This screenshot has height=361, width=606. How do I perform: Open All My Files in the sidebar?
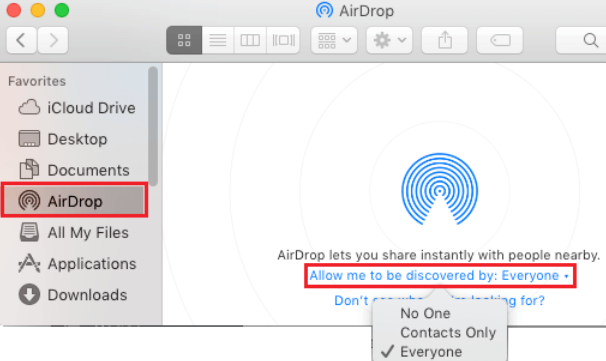pos(77,233)
